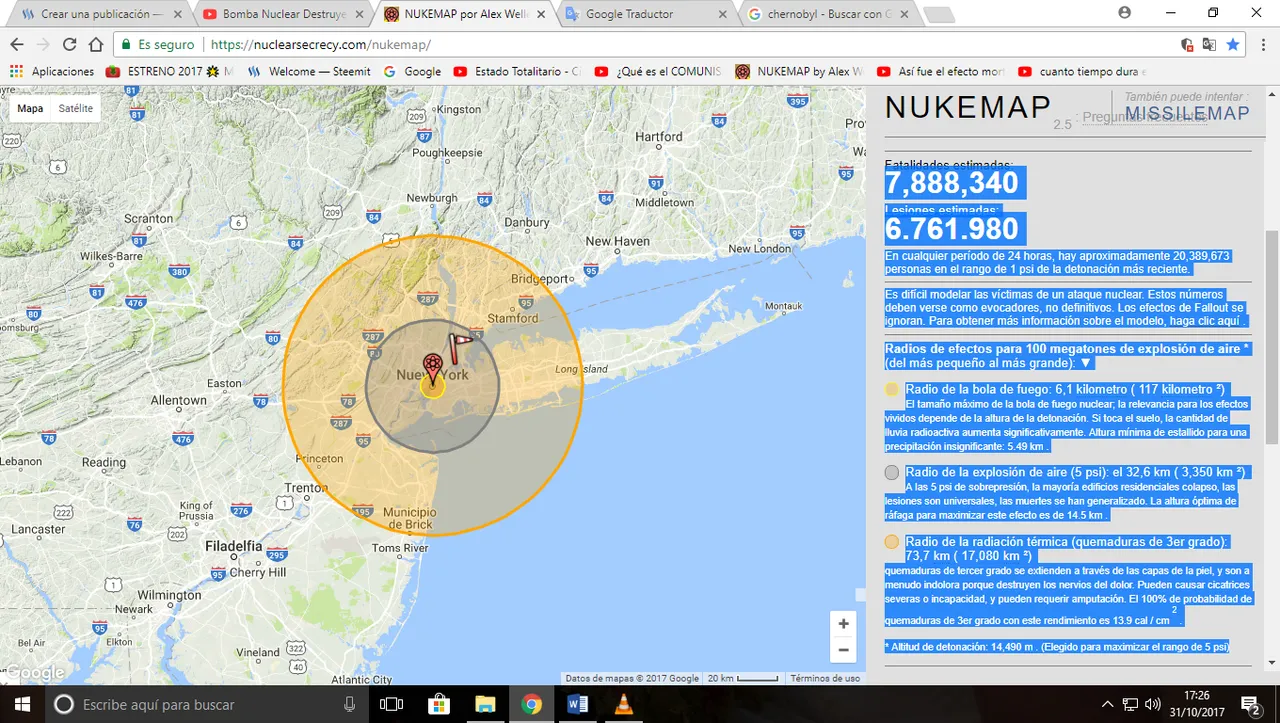Click the orange thermal radiation swatch
1280x723 pixels.
click(892, 542)
